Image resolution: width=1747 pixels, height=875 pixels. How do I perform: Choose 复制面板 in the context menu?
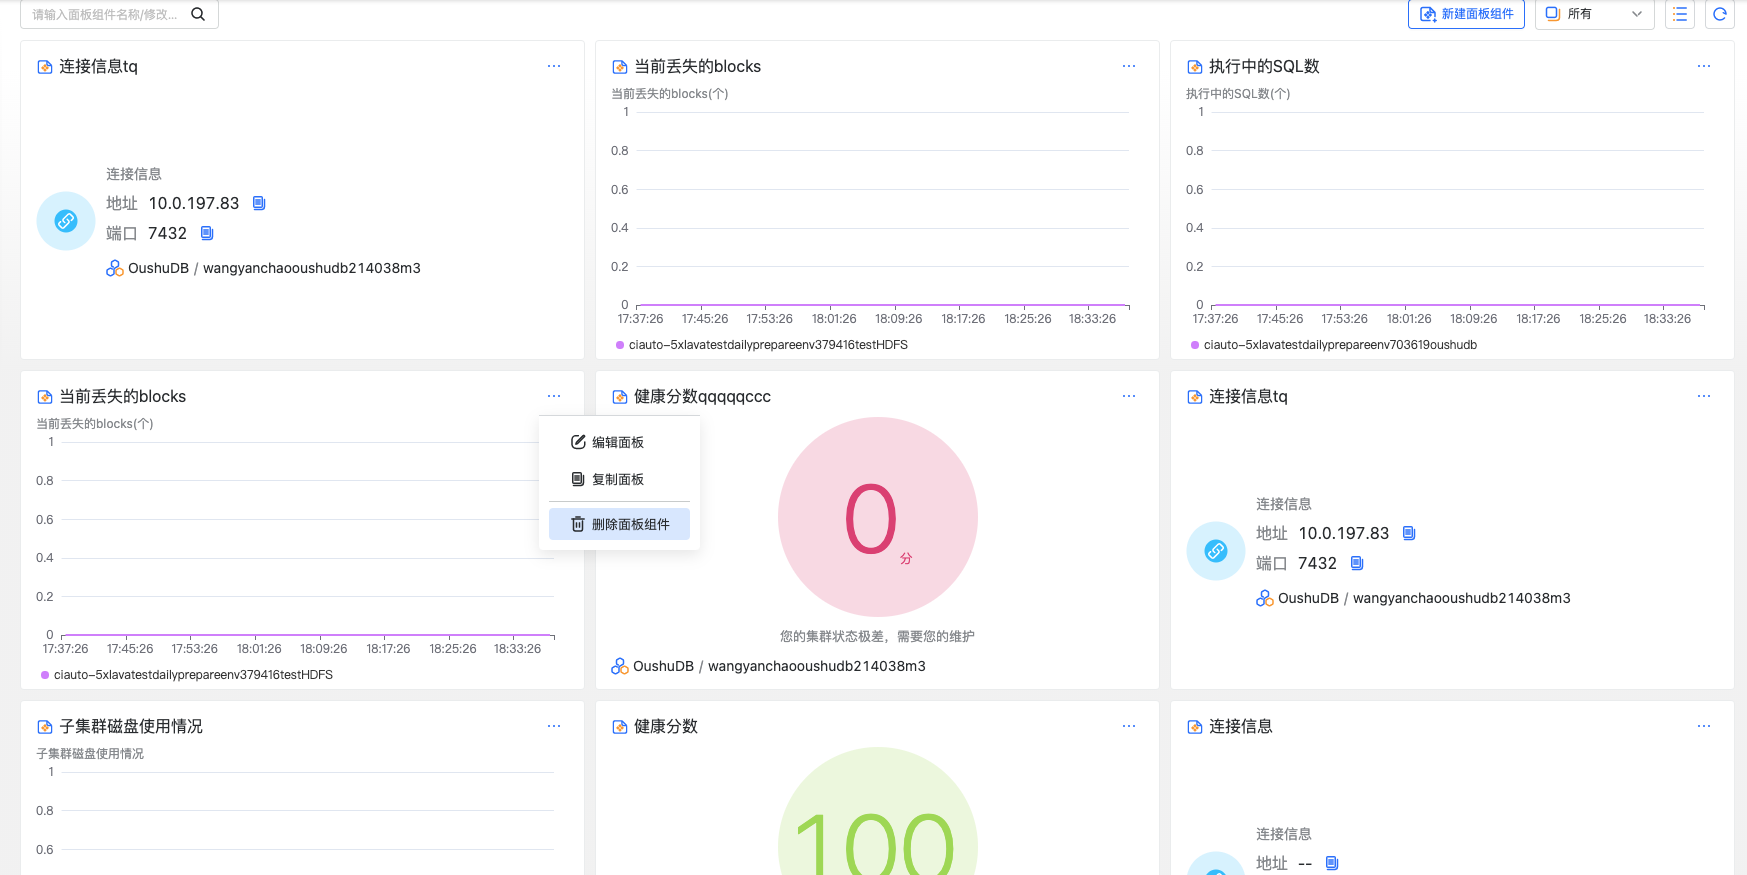(x=617, y=479)
